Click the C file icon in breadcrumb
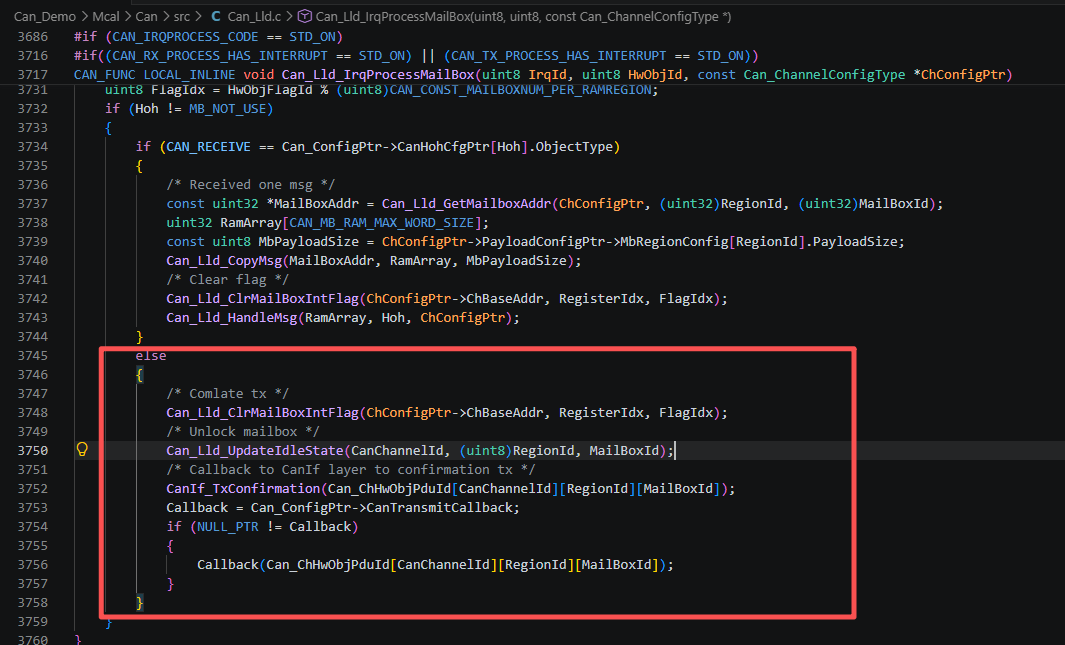The image size is (1065, 645). point(215,16)
